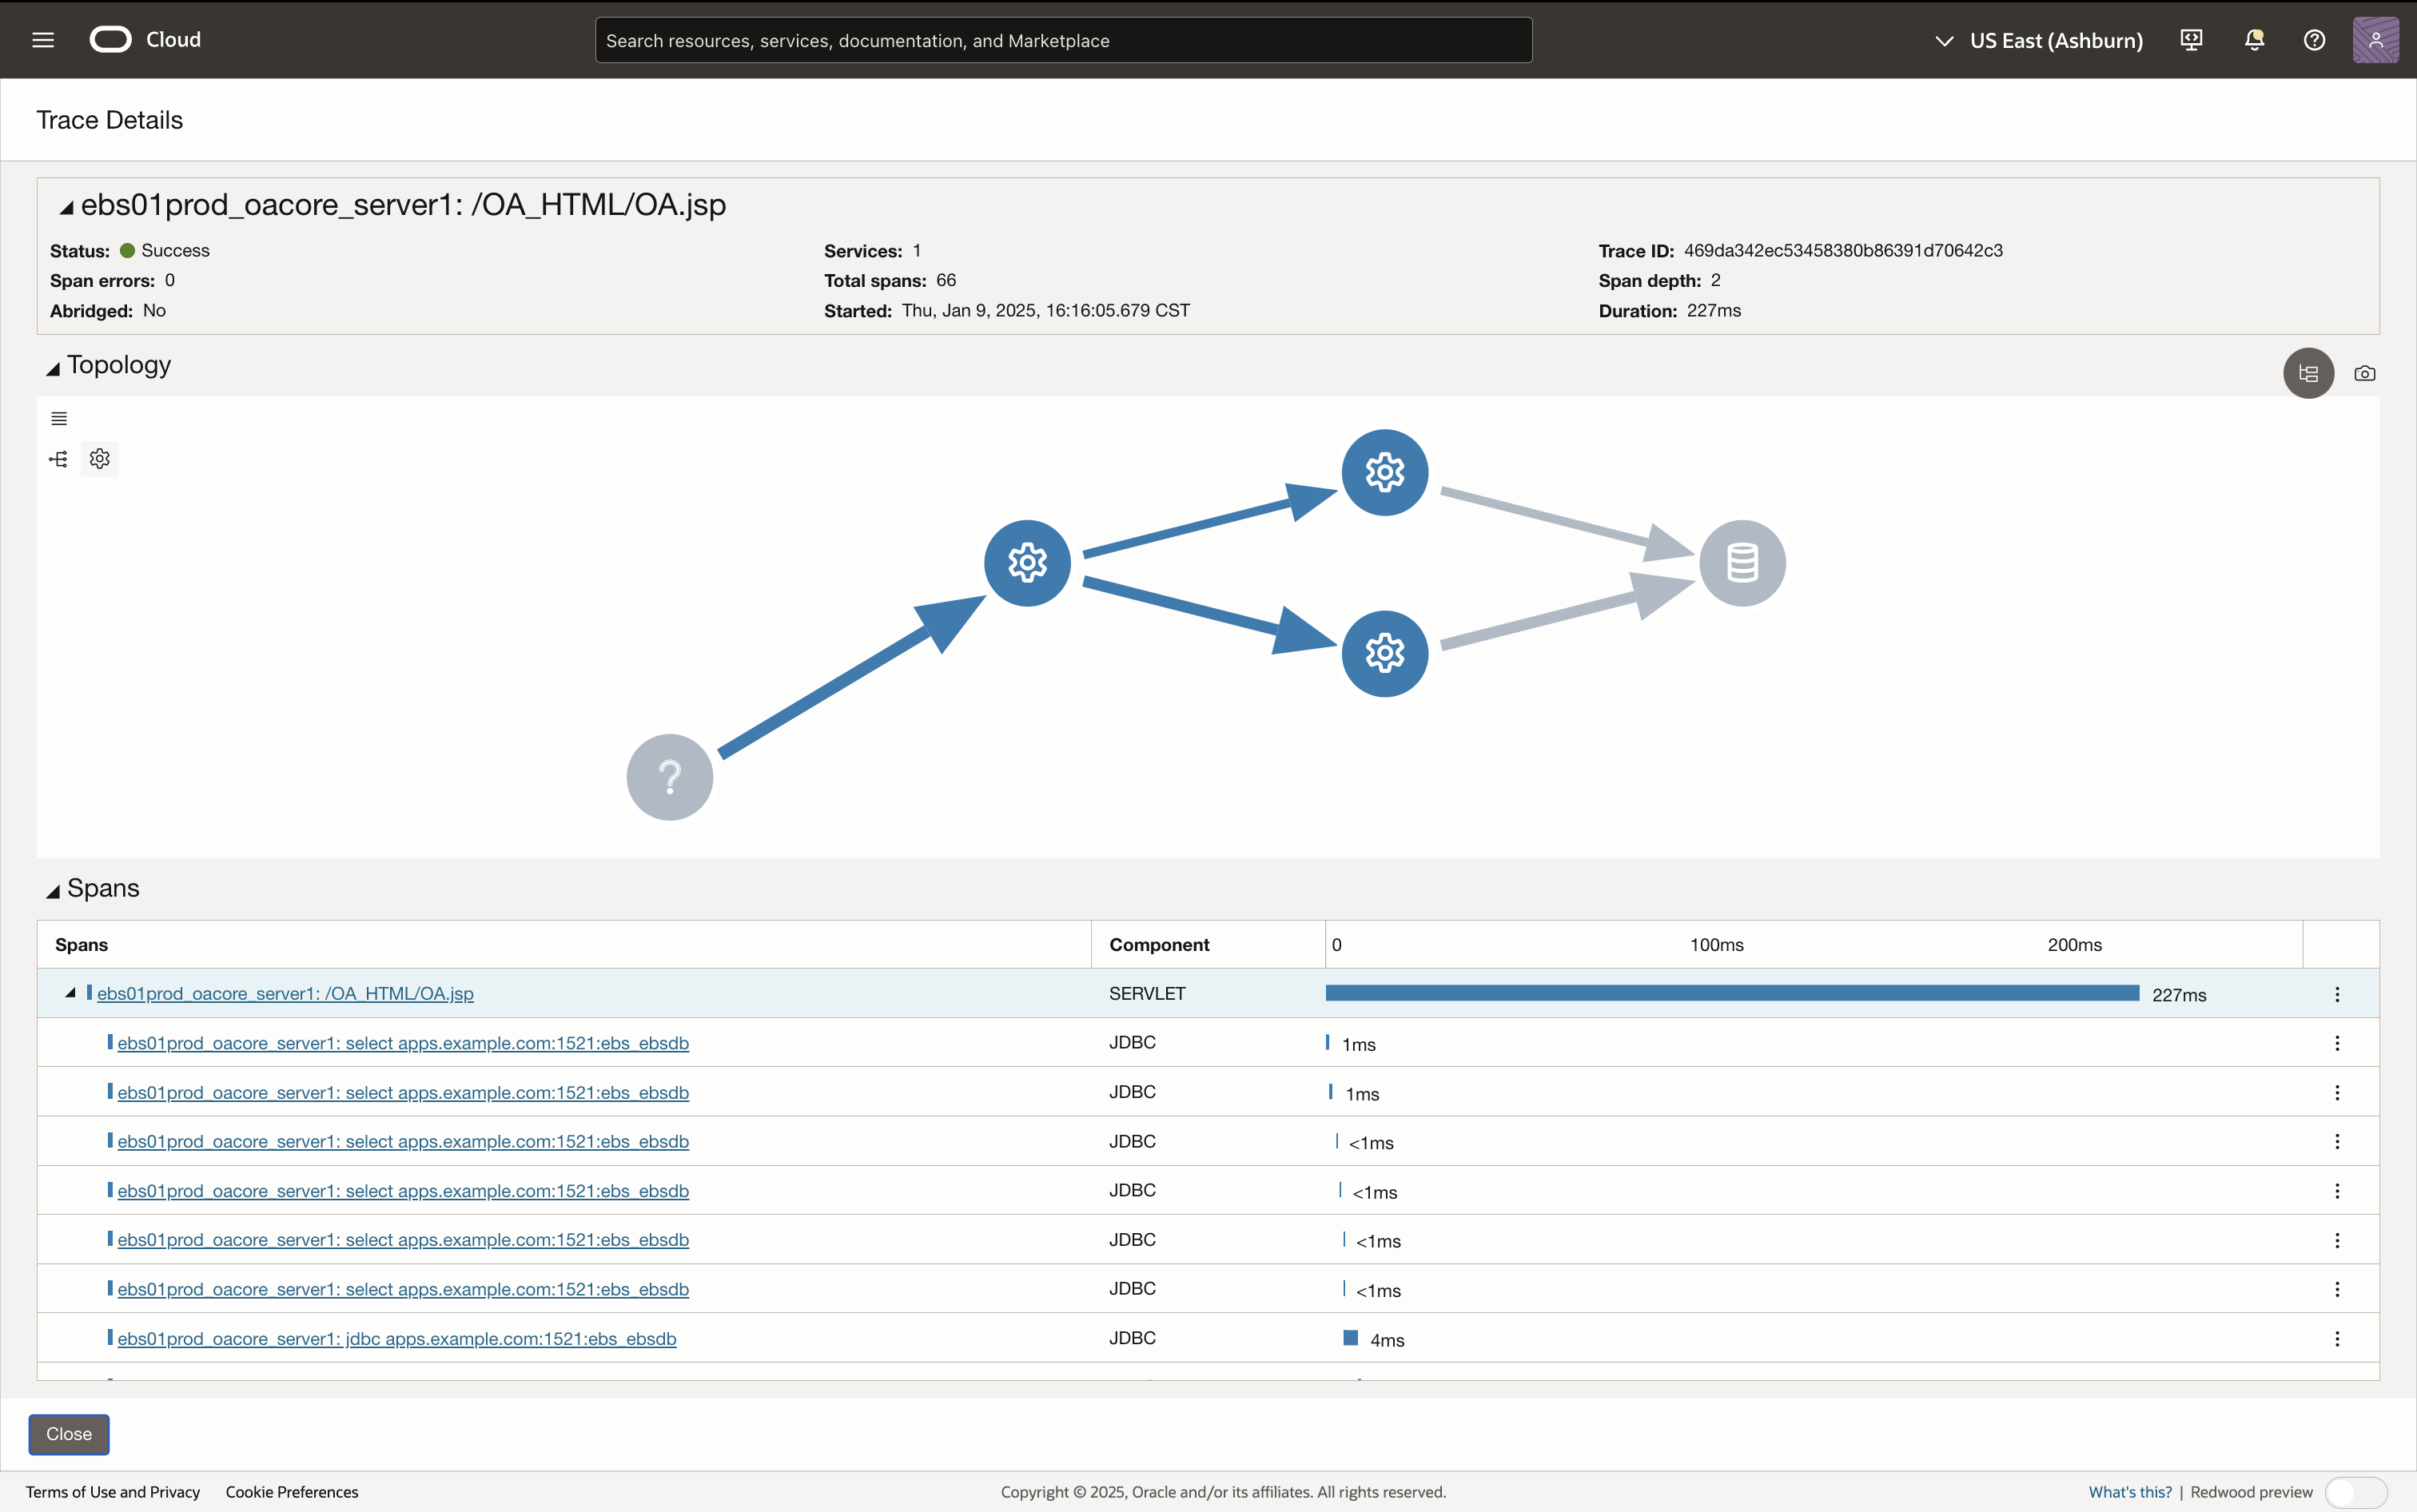Take a topology snapshot with camera icon

[2364, 374]
